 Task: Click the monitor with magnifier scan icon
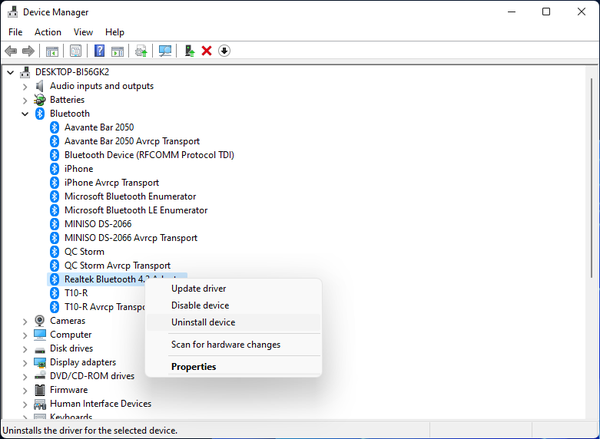tap(165, 51)
